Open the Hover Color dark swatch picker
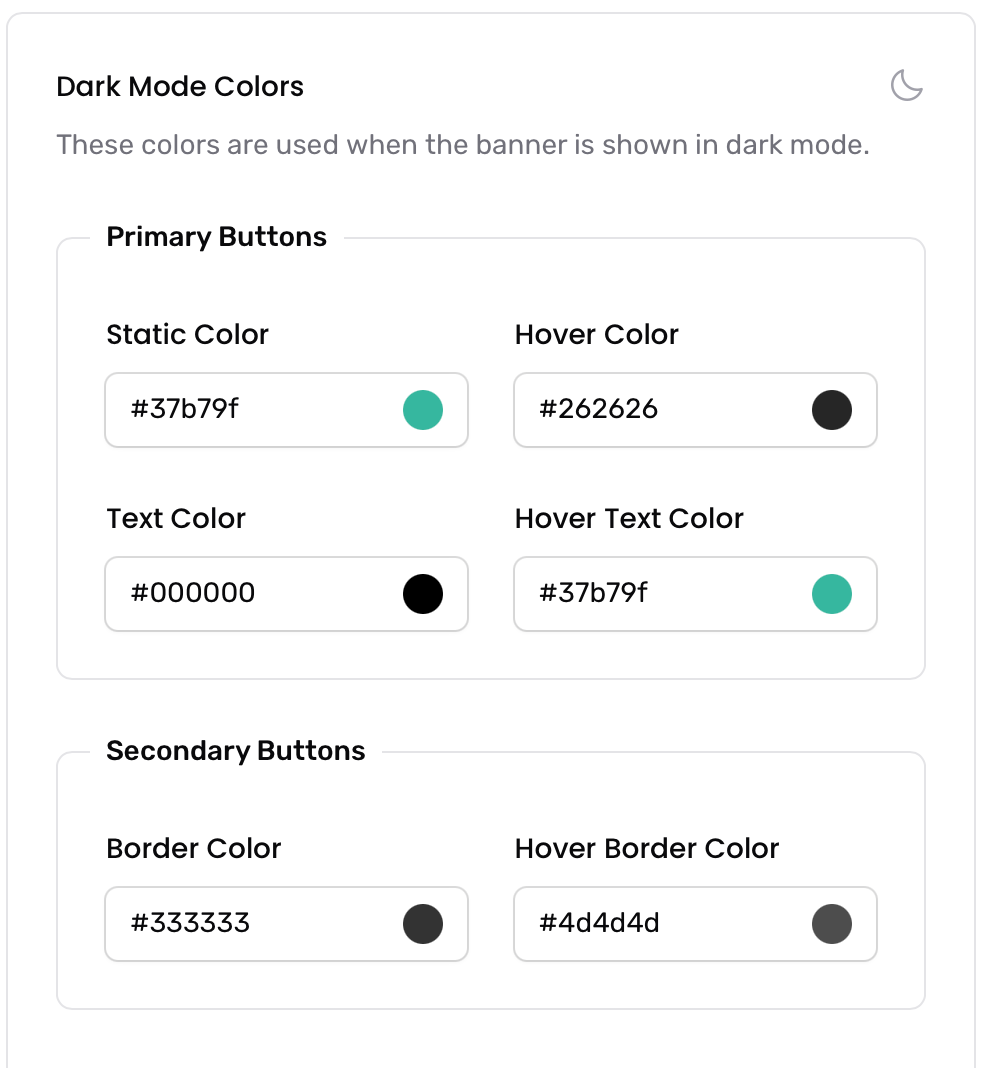Screen dimensions: 984x1068 [x=831, y=410]
